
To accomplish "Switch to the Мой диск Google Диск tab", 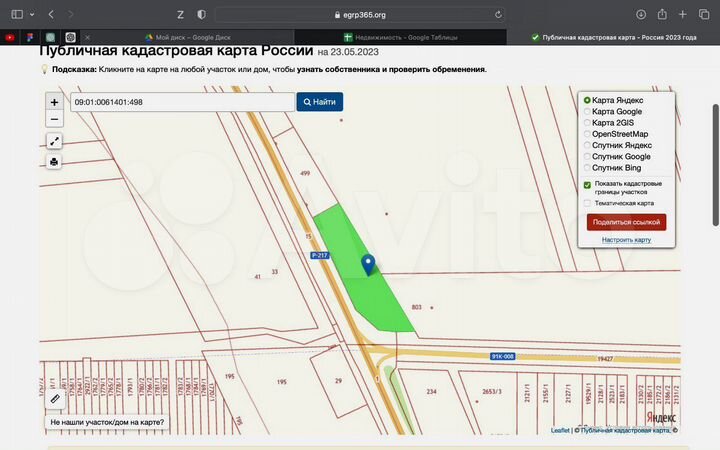I will coord(190,37).
